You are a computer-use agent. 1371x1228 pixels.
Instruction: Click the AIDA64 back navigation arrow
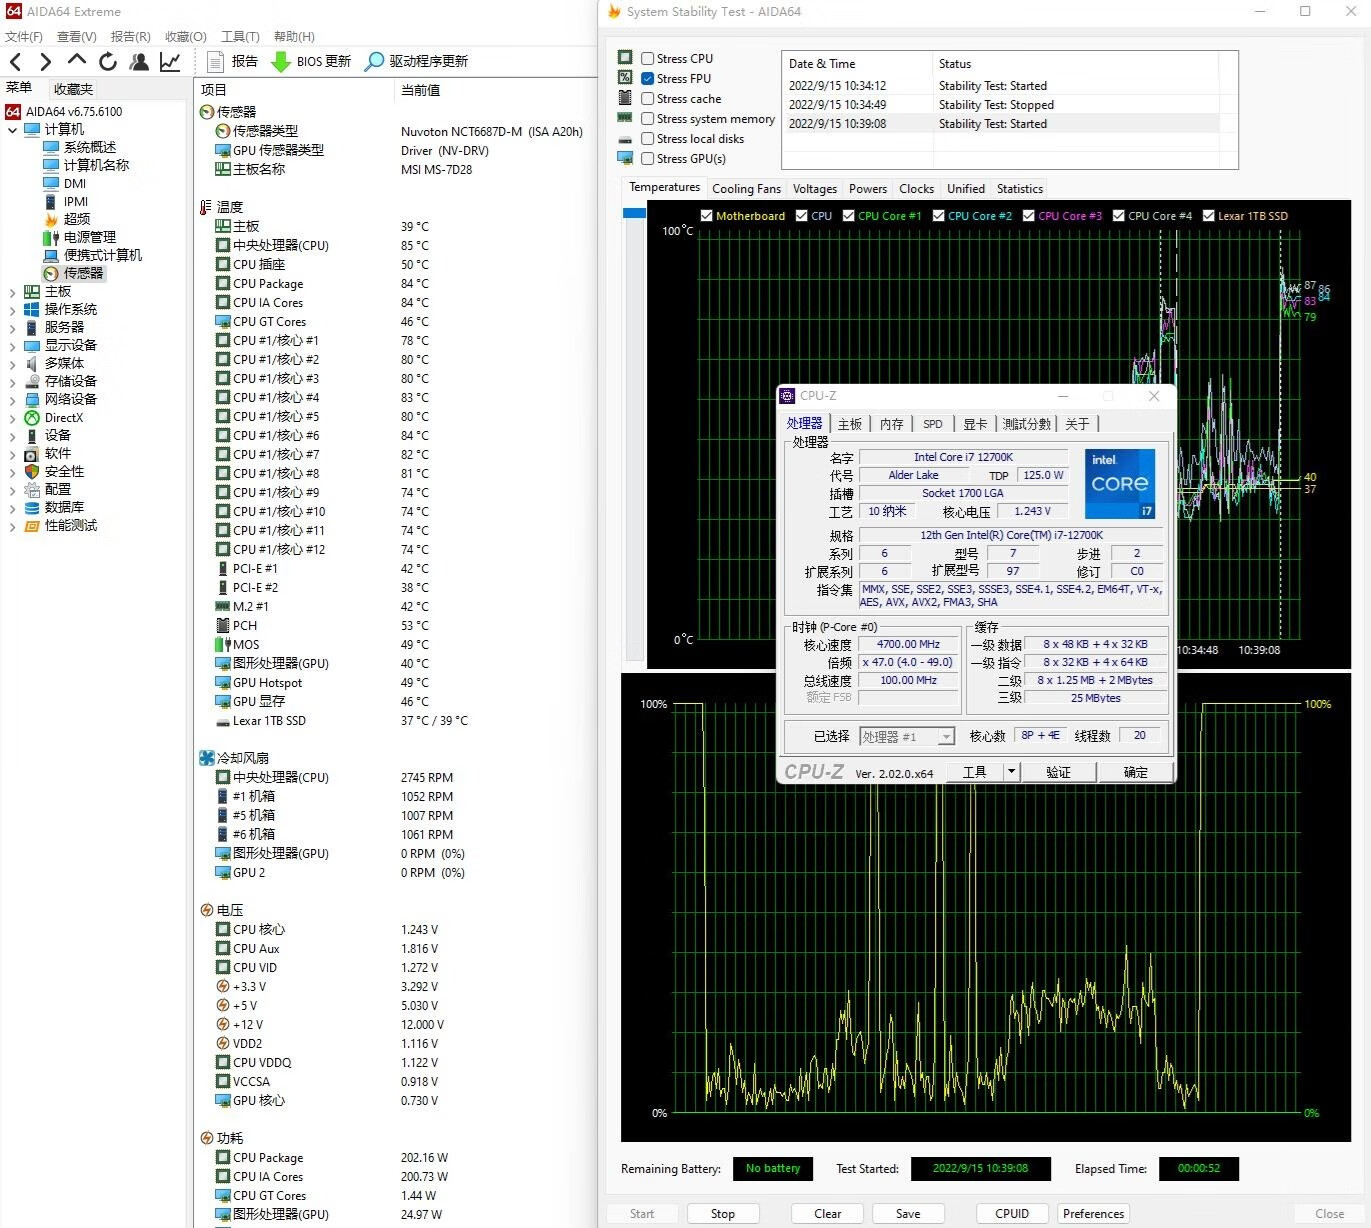tap(15, 62)
